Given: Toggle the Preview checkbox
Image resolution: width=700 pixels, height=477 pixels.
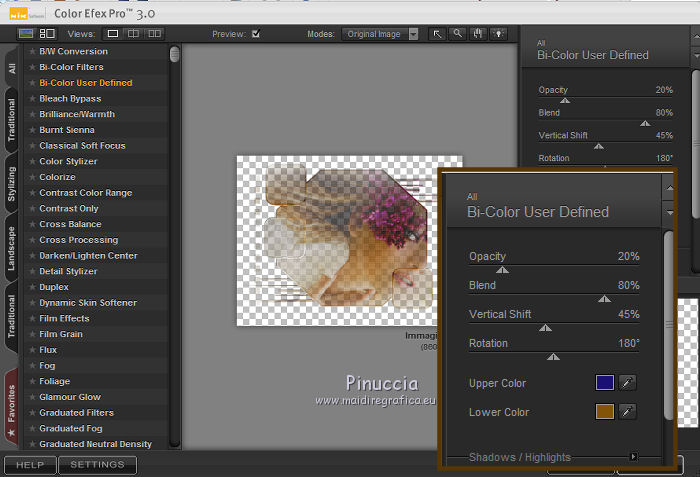Looking at the screenshot, I should click(x=256, y=34).
